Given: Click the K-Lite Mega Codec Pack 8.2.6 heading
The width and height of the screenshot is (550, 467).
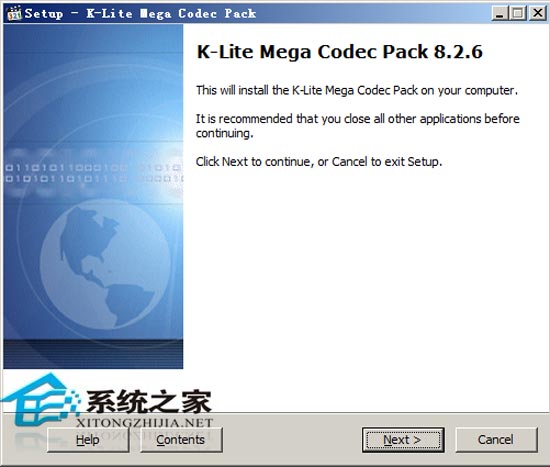Looking at the screenshot, I should coord(340,52).
